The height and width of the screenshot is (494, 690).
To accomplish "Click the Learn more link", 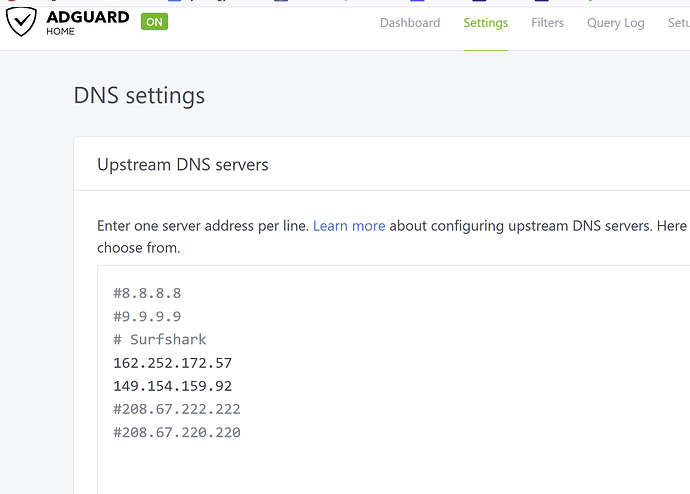I will point(348,226).
